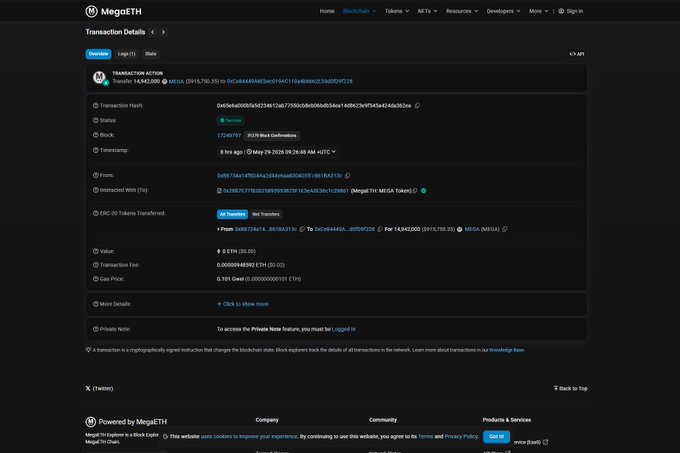Click Sign In link
The image size is (680, 453).
coord(575,11)
